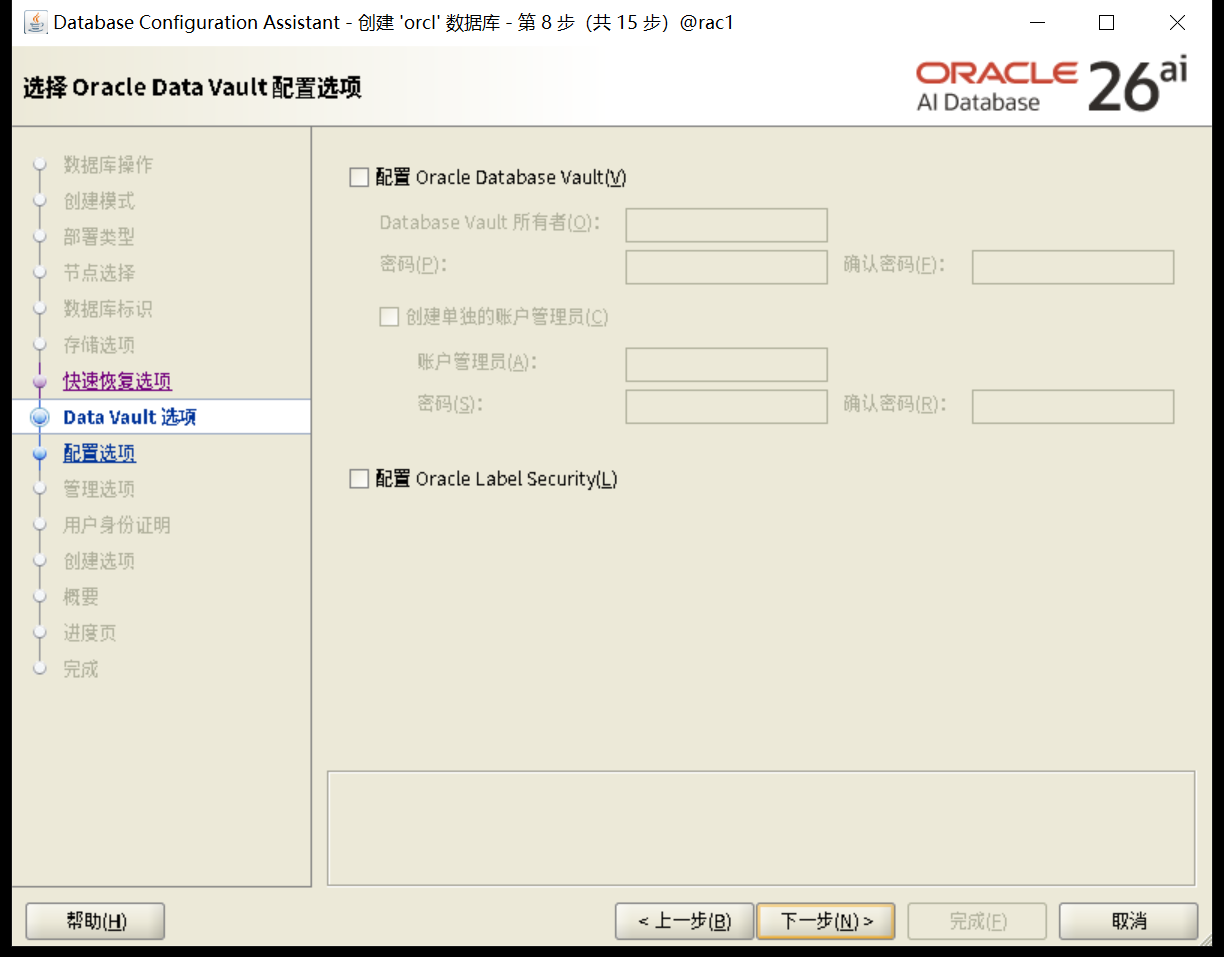Screen dimensions: 1224x957
Task: Go back with 上一步(B) button
Action: tap(684, 921)
